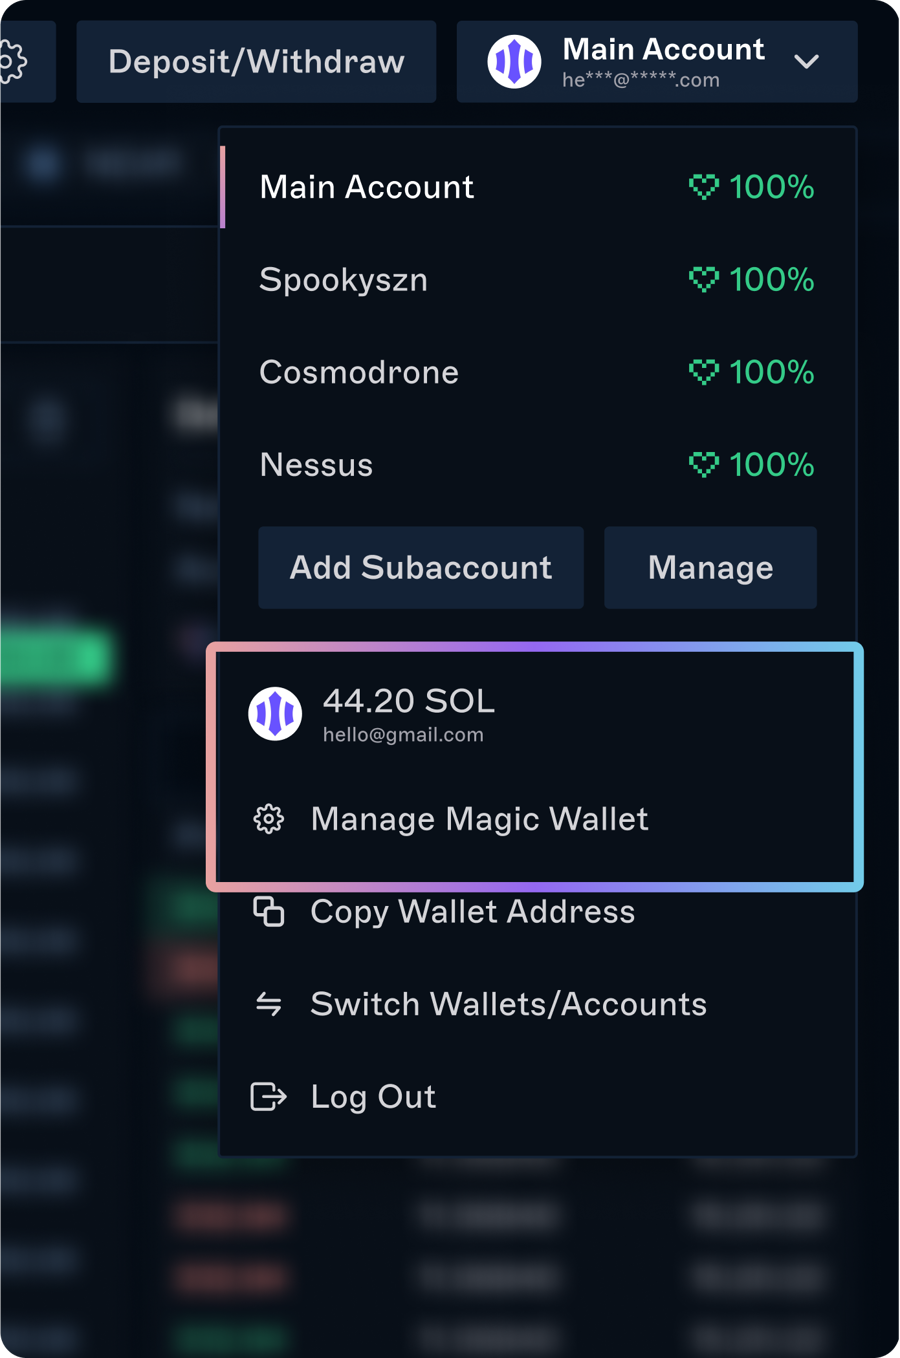Switch to the Spookyszn subaccount
Screen dimensions: 900x1358
[x=343, y=280]
